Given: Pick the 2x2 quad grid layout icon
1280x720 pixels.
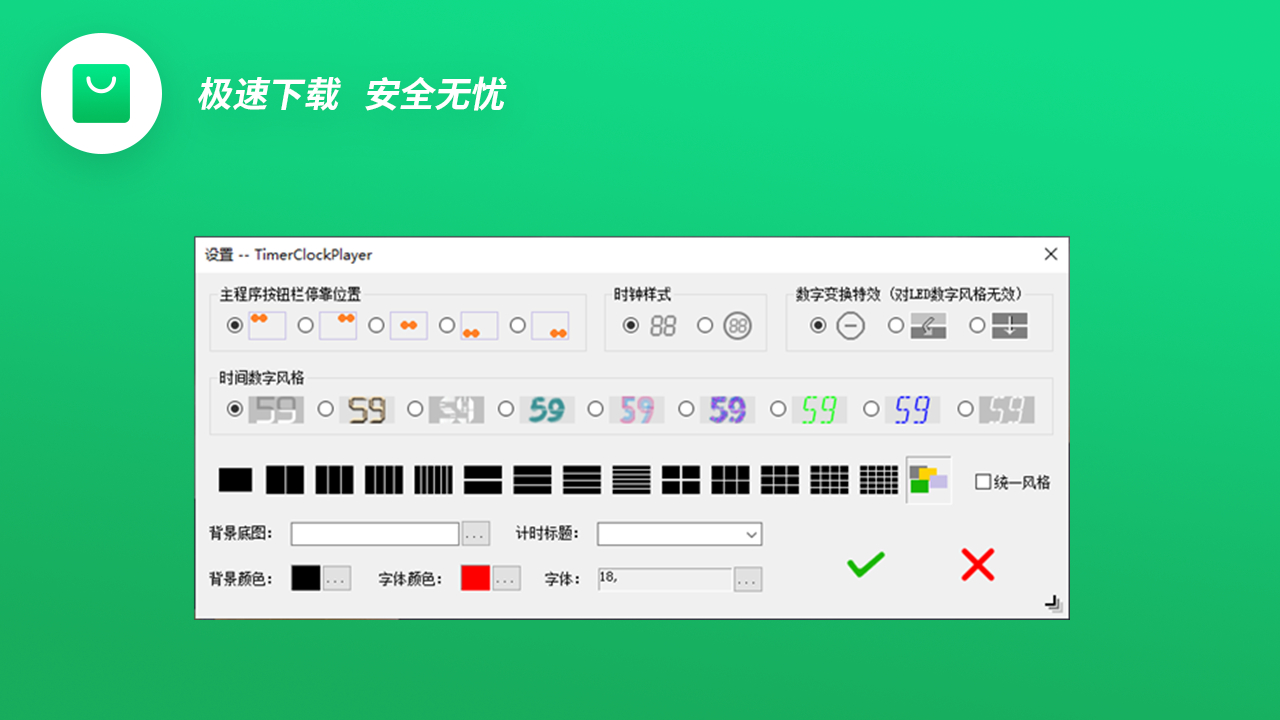Looking at the screenshot, I should pos(679,481).
